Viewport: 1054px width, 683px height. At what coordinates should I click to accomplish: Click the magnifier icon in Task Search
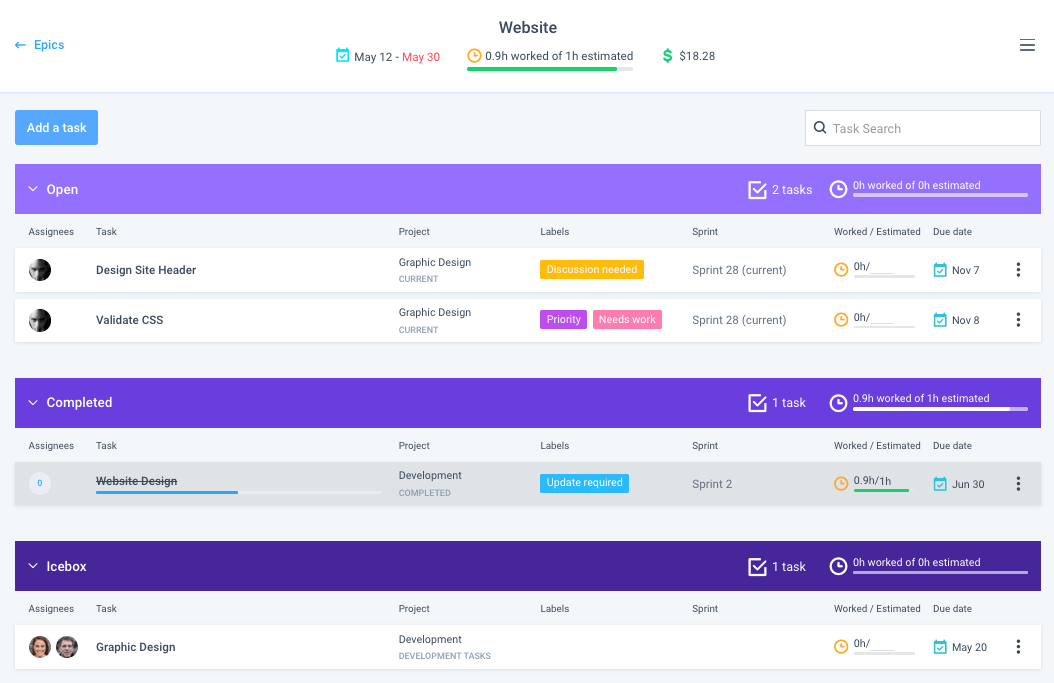820,128
